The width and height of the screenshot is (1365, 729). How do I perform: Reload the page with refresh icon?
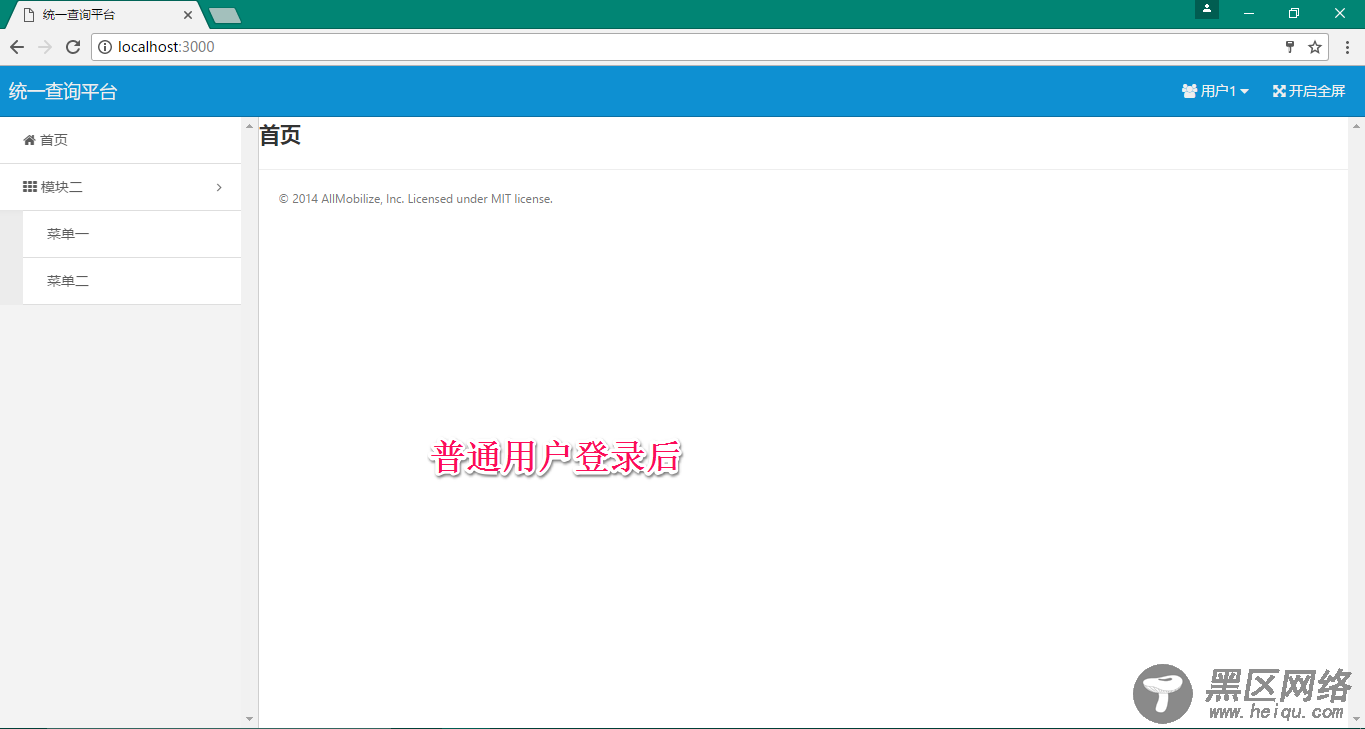[73, 47]
